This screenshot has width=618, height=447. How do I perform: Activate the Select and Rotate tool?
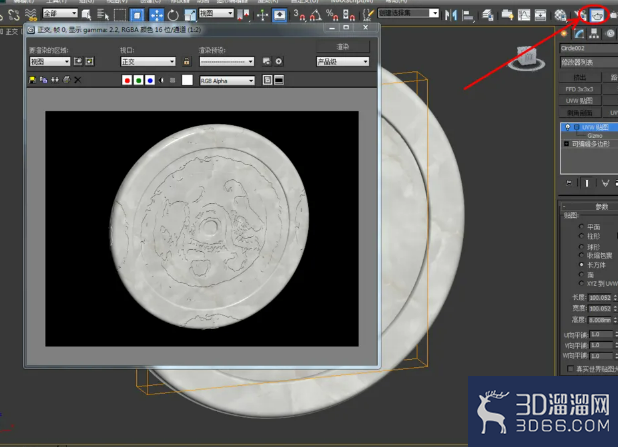click(x=173, y=15)
